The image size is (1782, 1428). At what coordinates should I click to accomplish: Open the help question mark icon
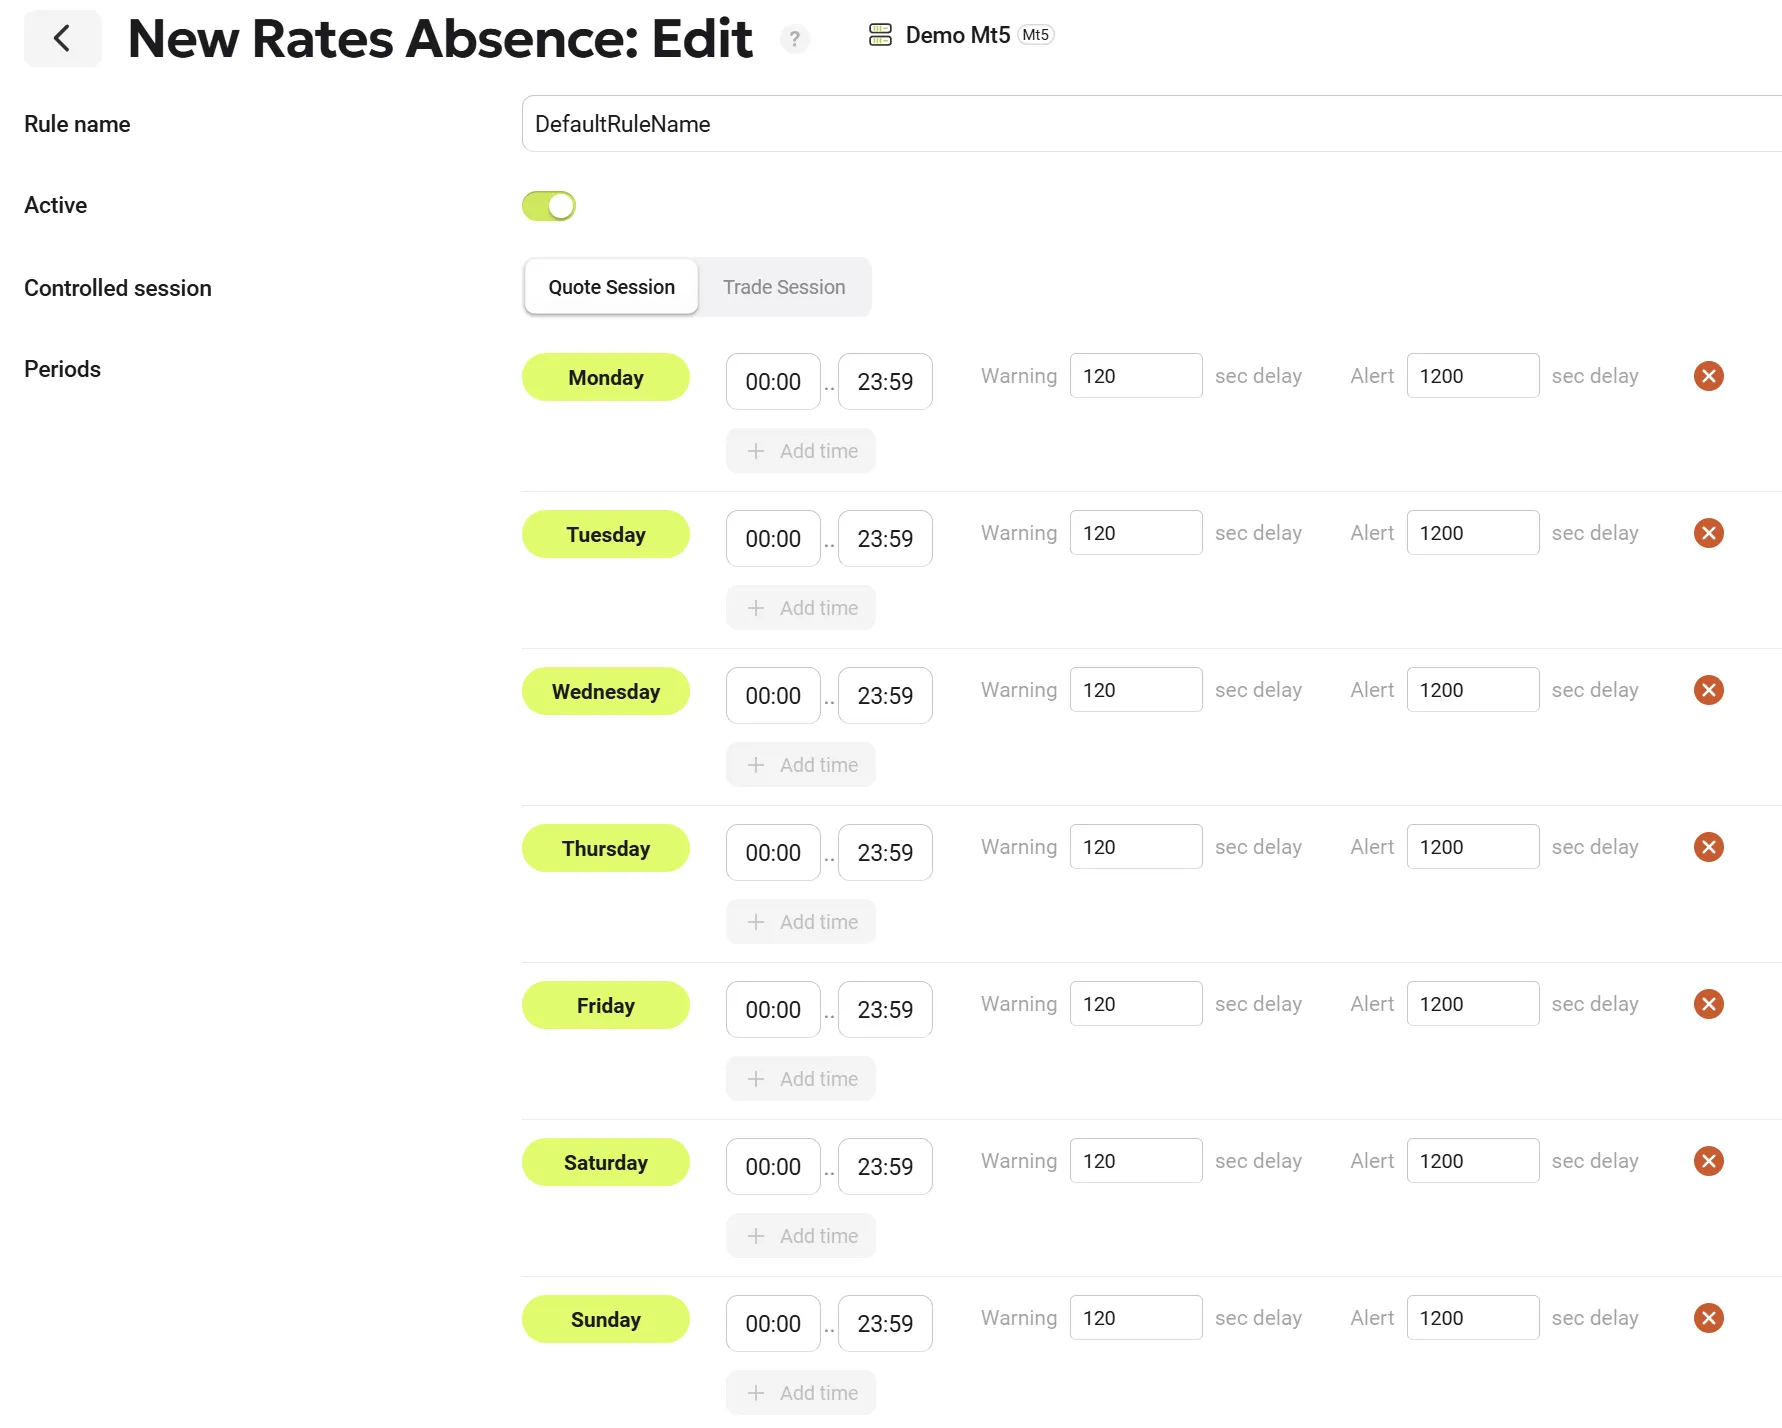794,39
